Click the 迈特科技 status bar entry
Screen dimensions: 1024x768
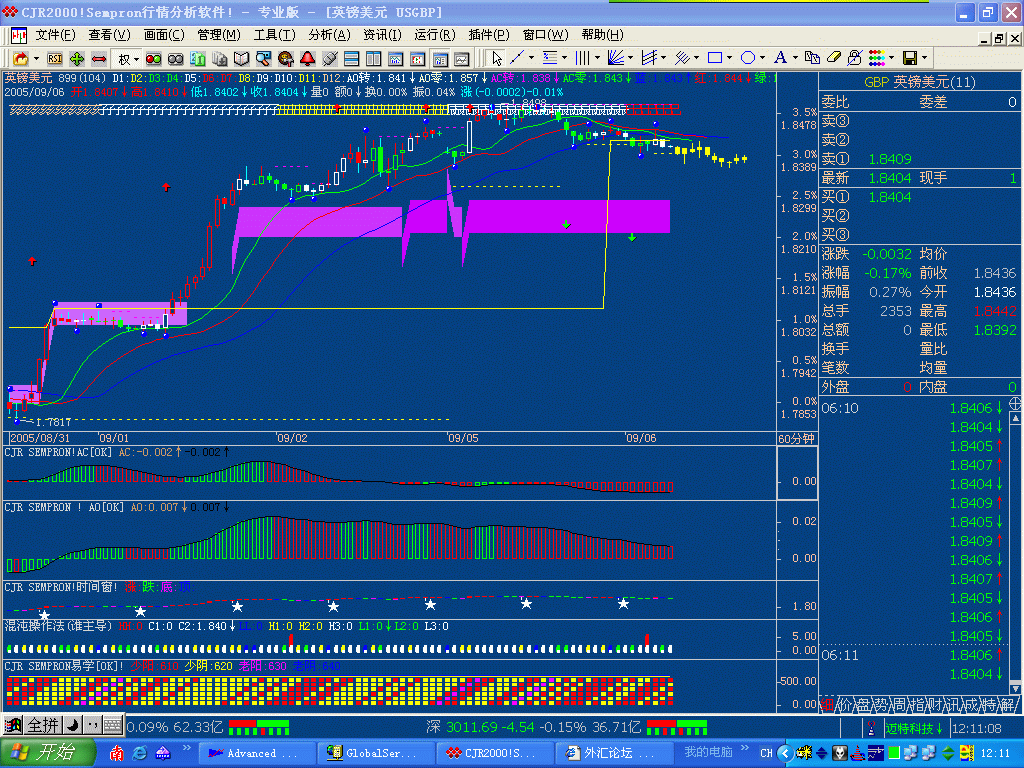[914, 728]
